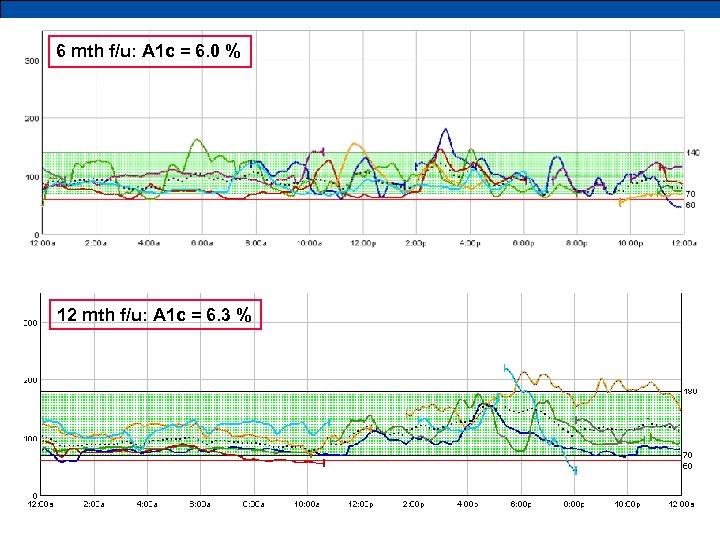Click the 140 upper target label on the 6 mth chart
The image size is (720, 540).
(693, 152)
